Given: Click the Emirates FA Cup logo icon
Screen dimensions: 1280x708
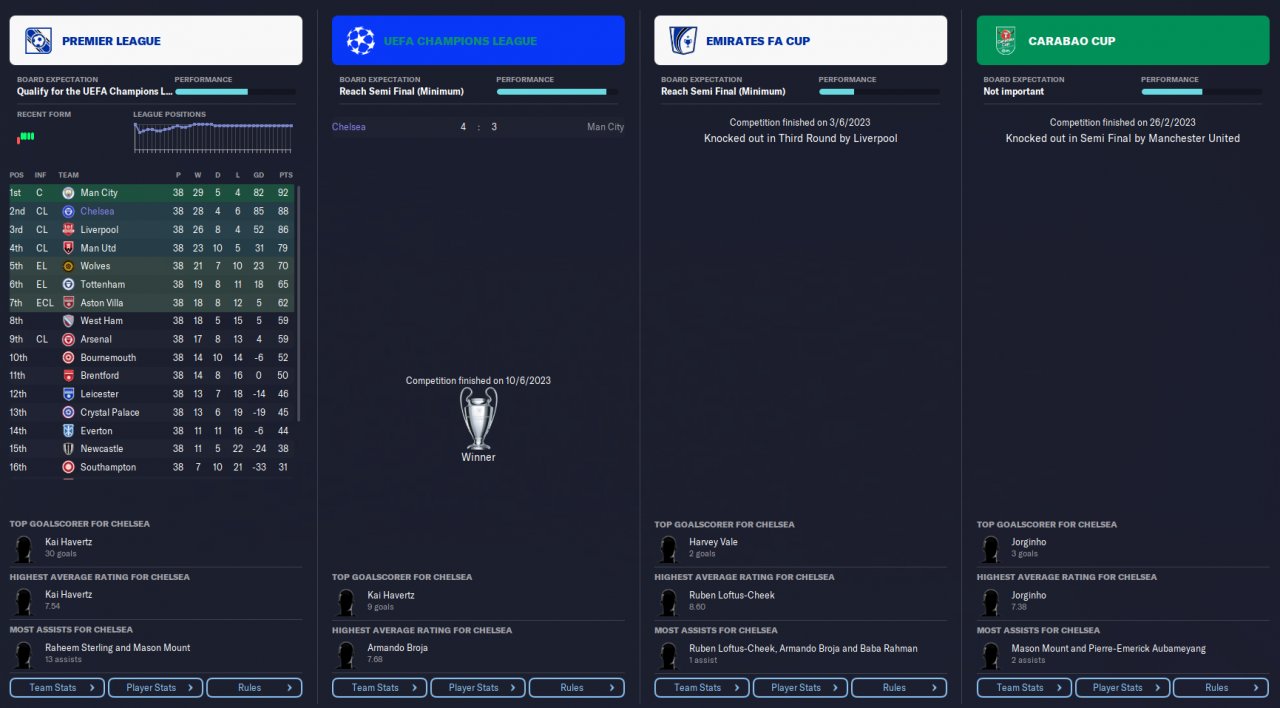Looking at the screenshot, I should click(683, 41).
